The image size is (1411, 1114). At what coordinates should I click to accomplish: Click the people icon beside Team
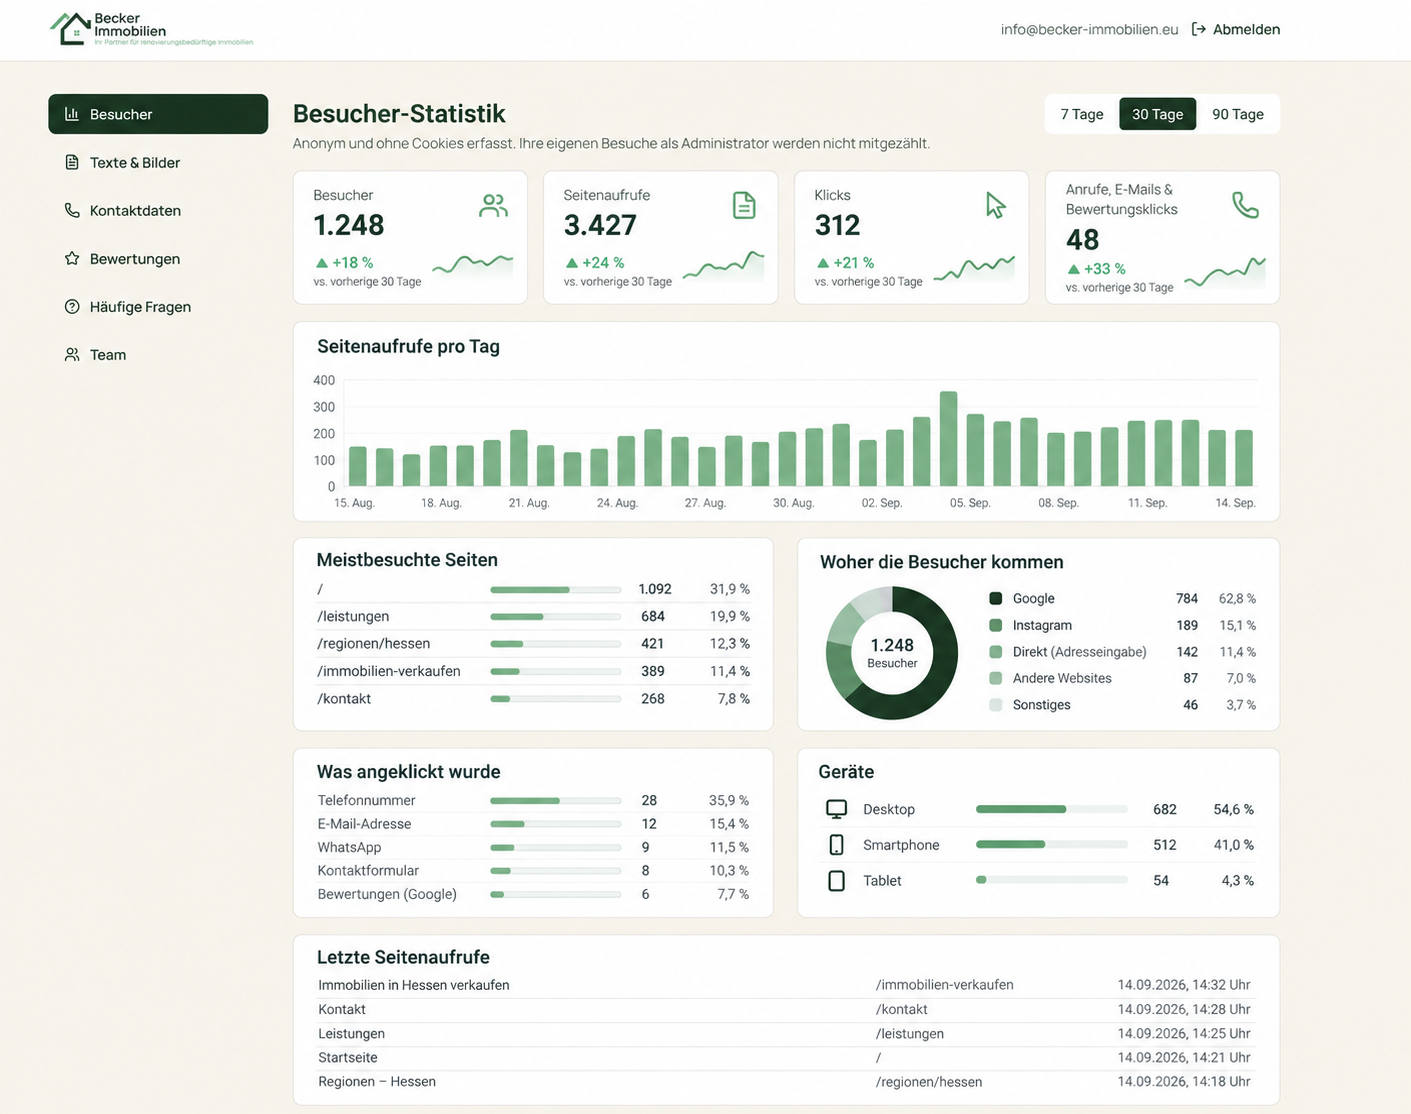[x=72, y=354]
